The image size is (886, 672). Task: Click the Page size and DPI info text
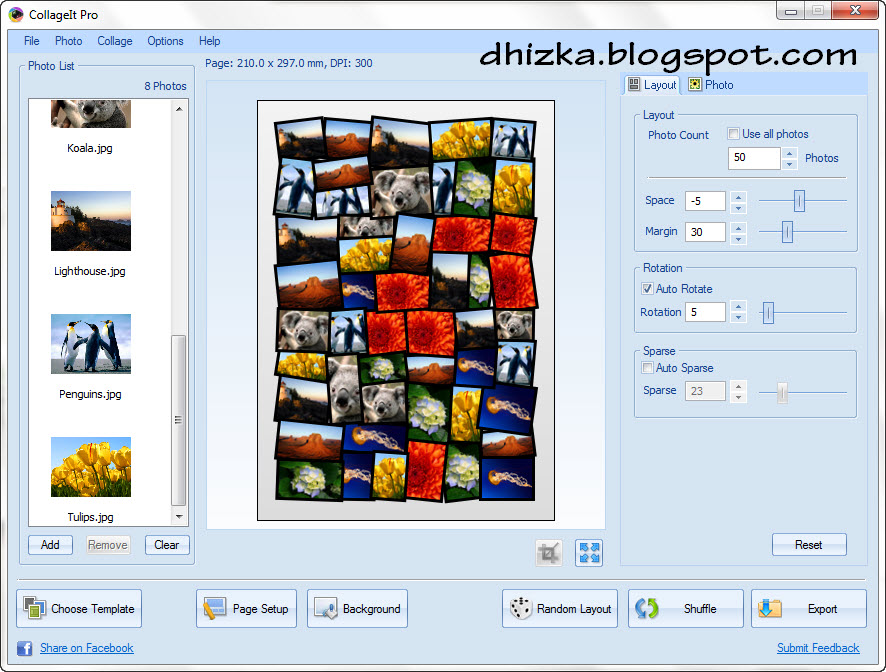[x=289, y=63]
